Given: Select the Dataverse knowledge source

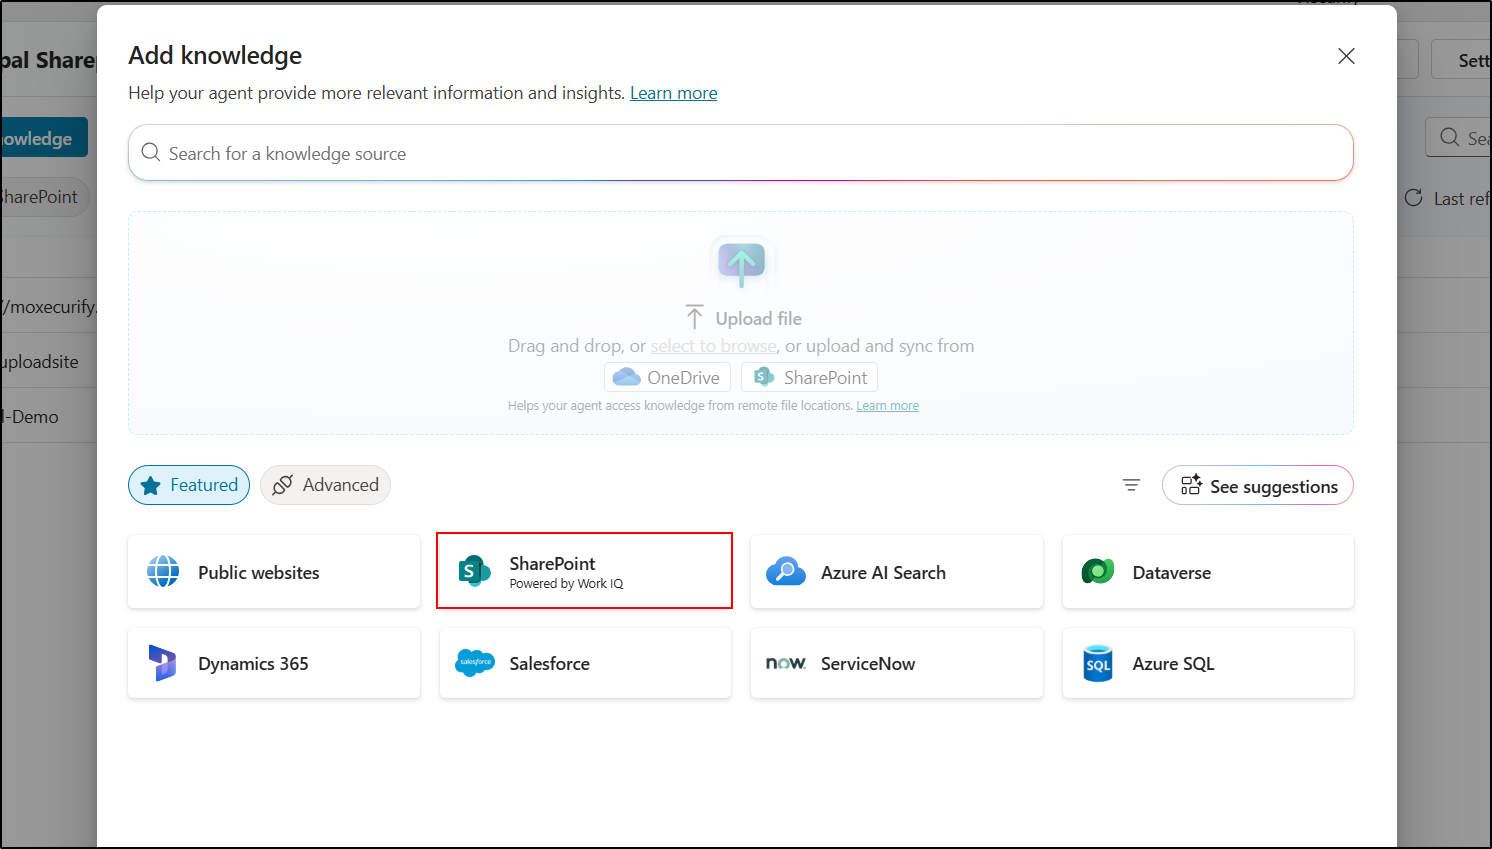Looking at the screenshot, I should tap(1208, 572).
